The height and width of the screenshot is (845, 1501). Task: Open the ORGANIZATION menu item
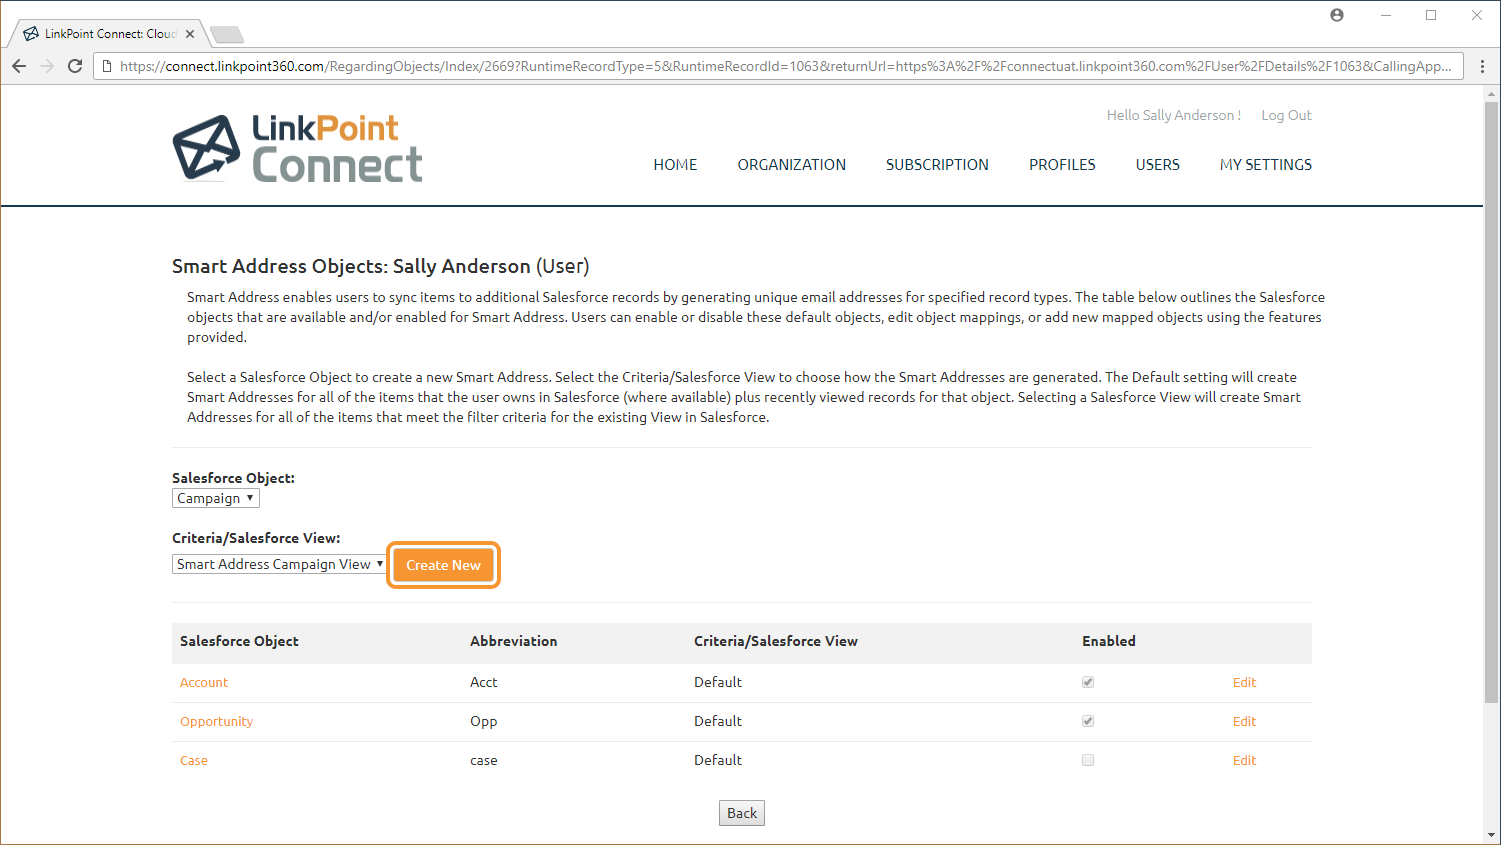792,165
